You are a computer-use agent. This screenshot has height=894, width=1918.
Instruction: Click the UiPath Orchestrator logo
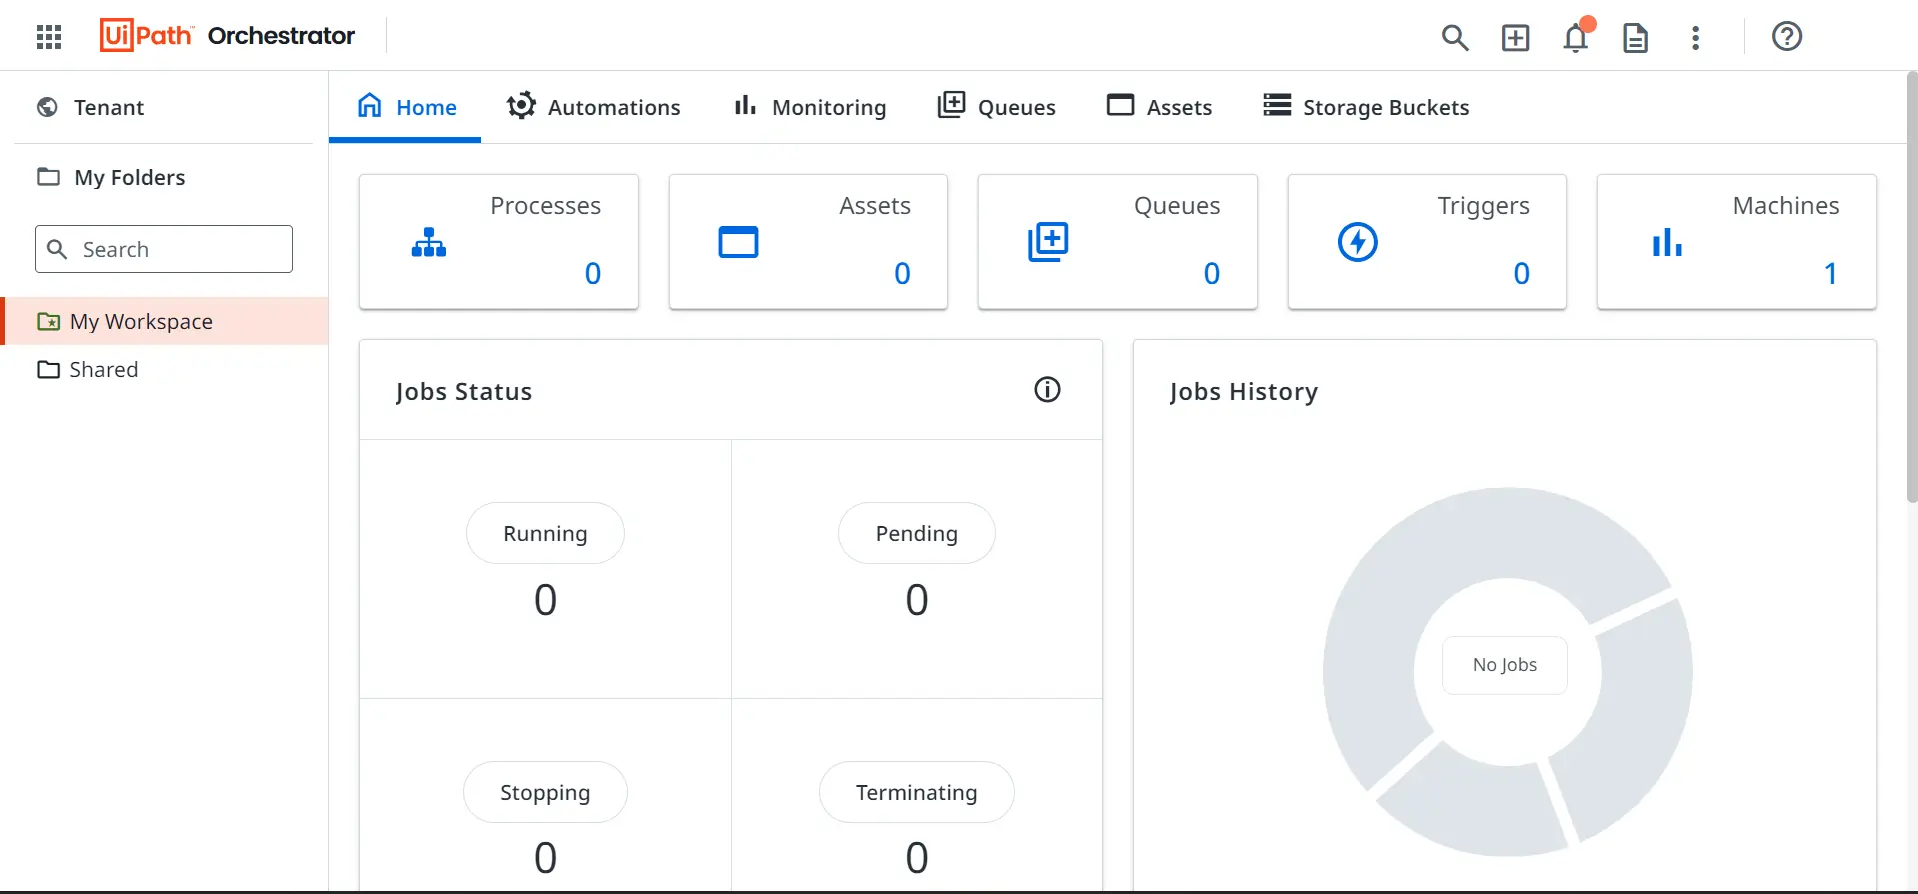click(x=227, y=36)
